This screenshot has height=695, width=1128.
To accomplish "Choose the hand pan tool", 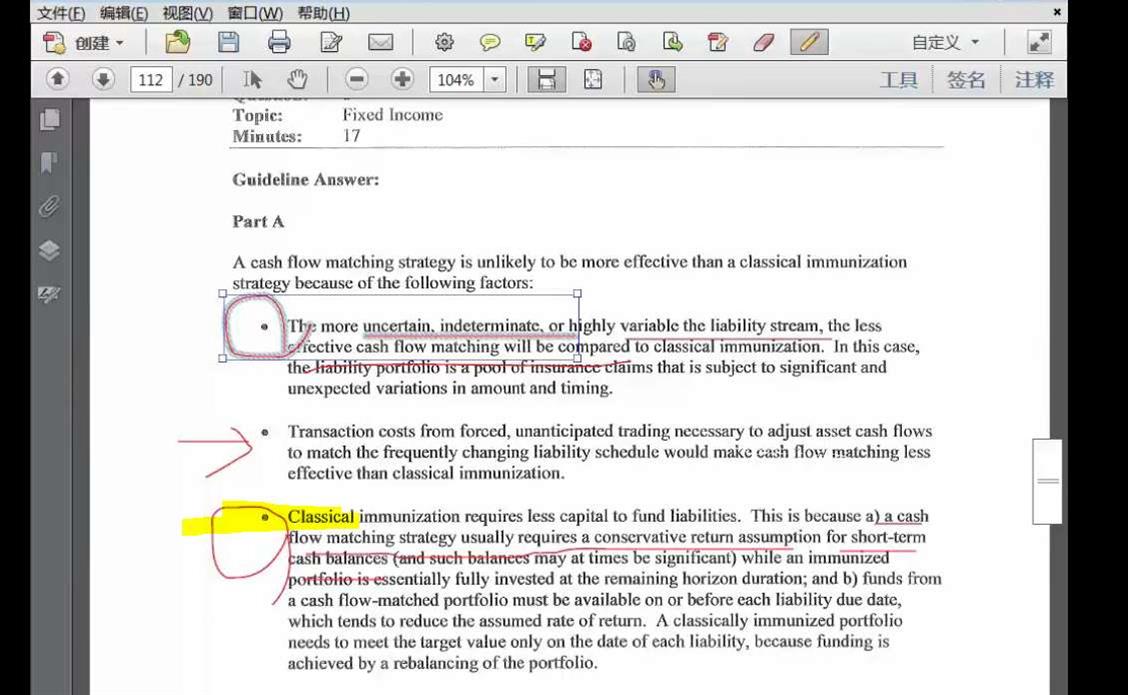I will coord(296,79).
